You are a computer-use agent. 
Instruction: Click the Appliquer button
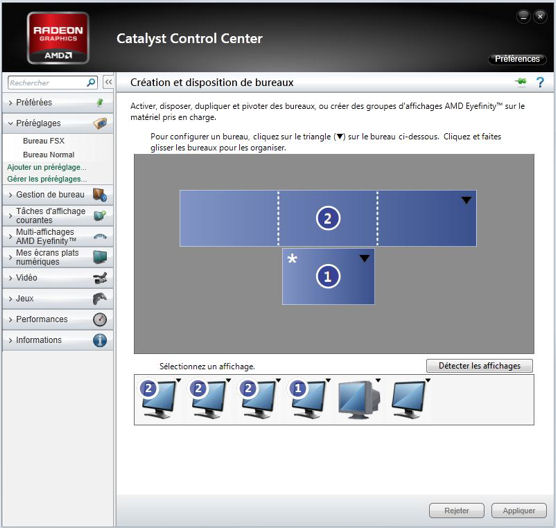(x=519, y=511)
